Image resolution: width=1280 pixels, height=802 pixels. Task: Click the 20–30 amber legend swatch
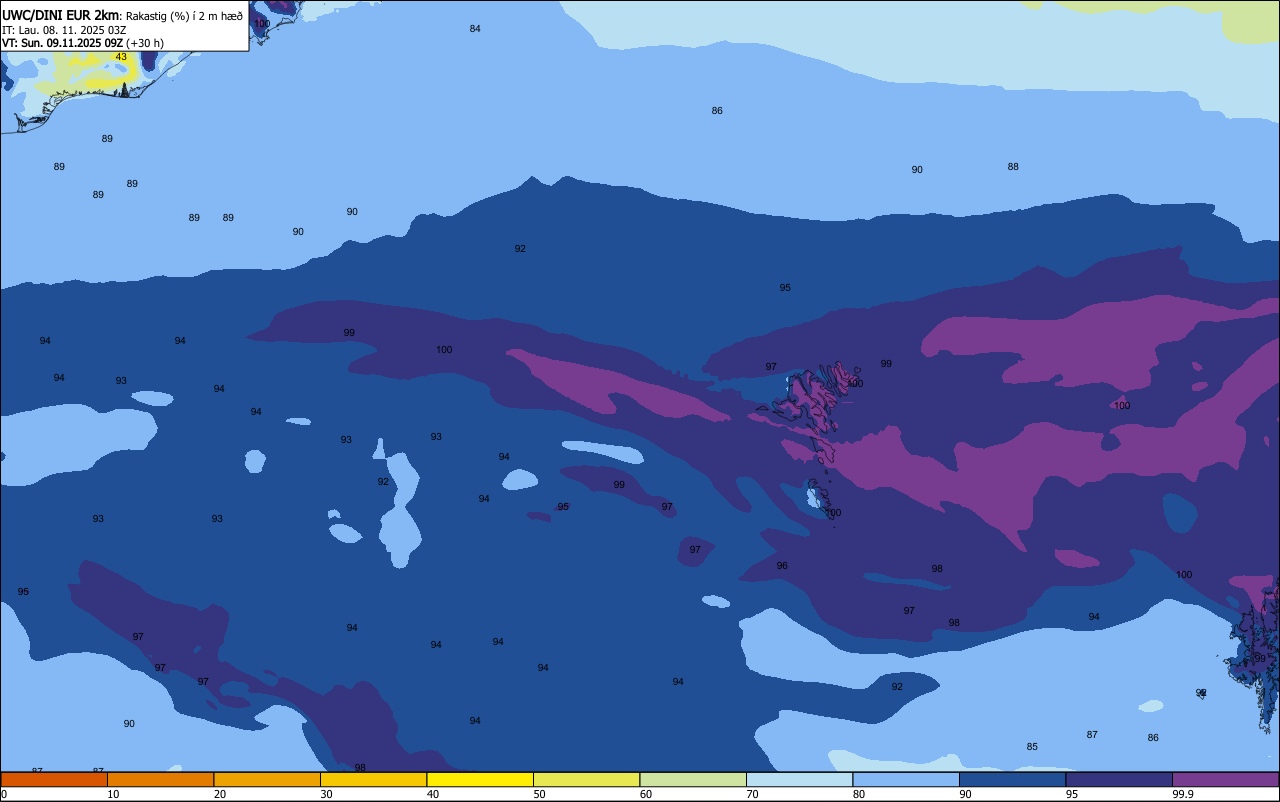click(x=267, y=779)
